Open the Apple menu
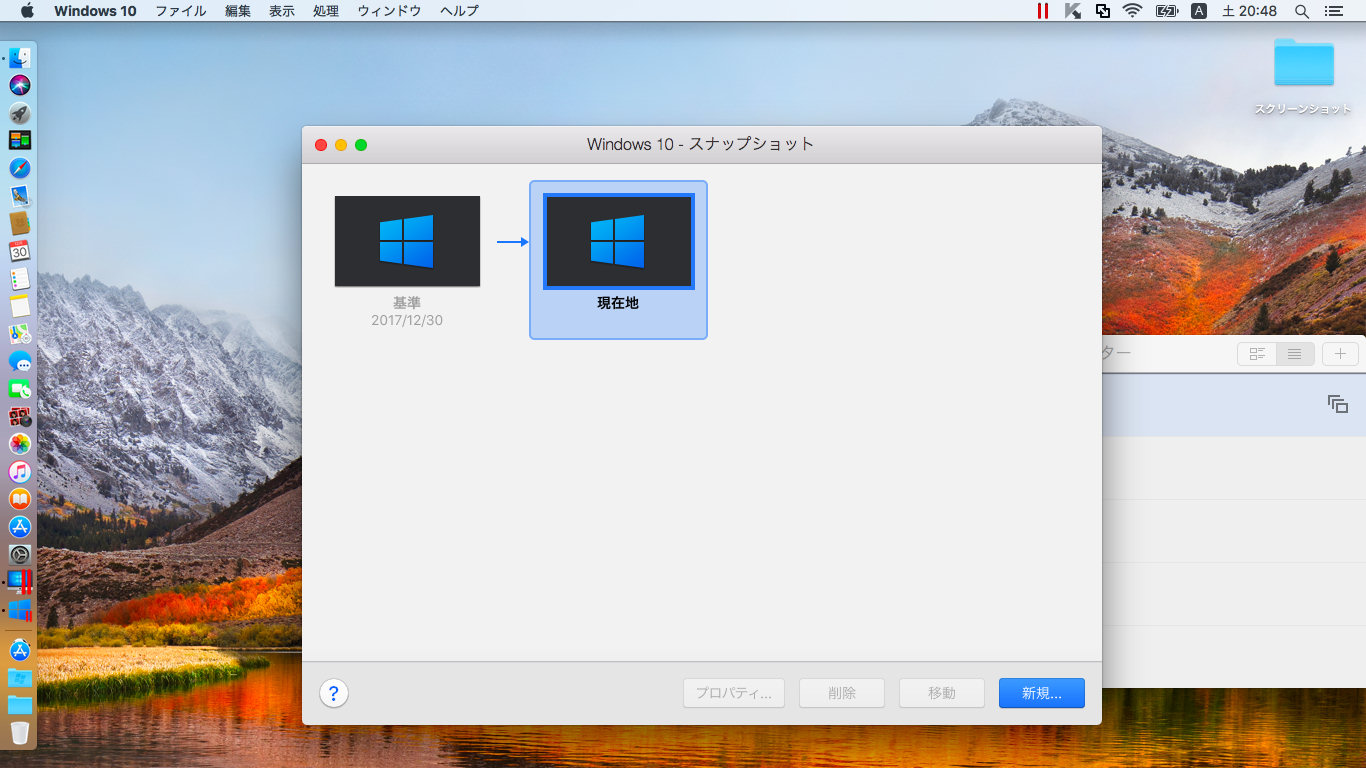1366x768 pixels. [x=27, y=11]
